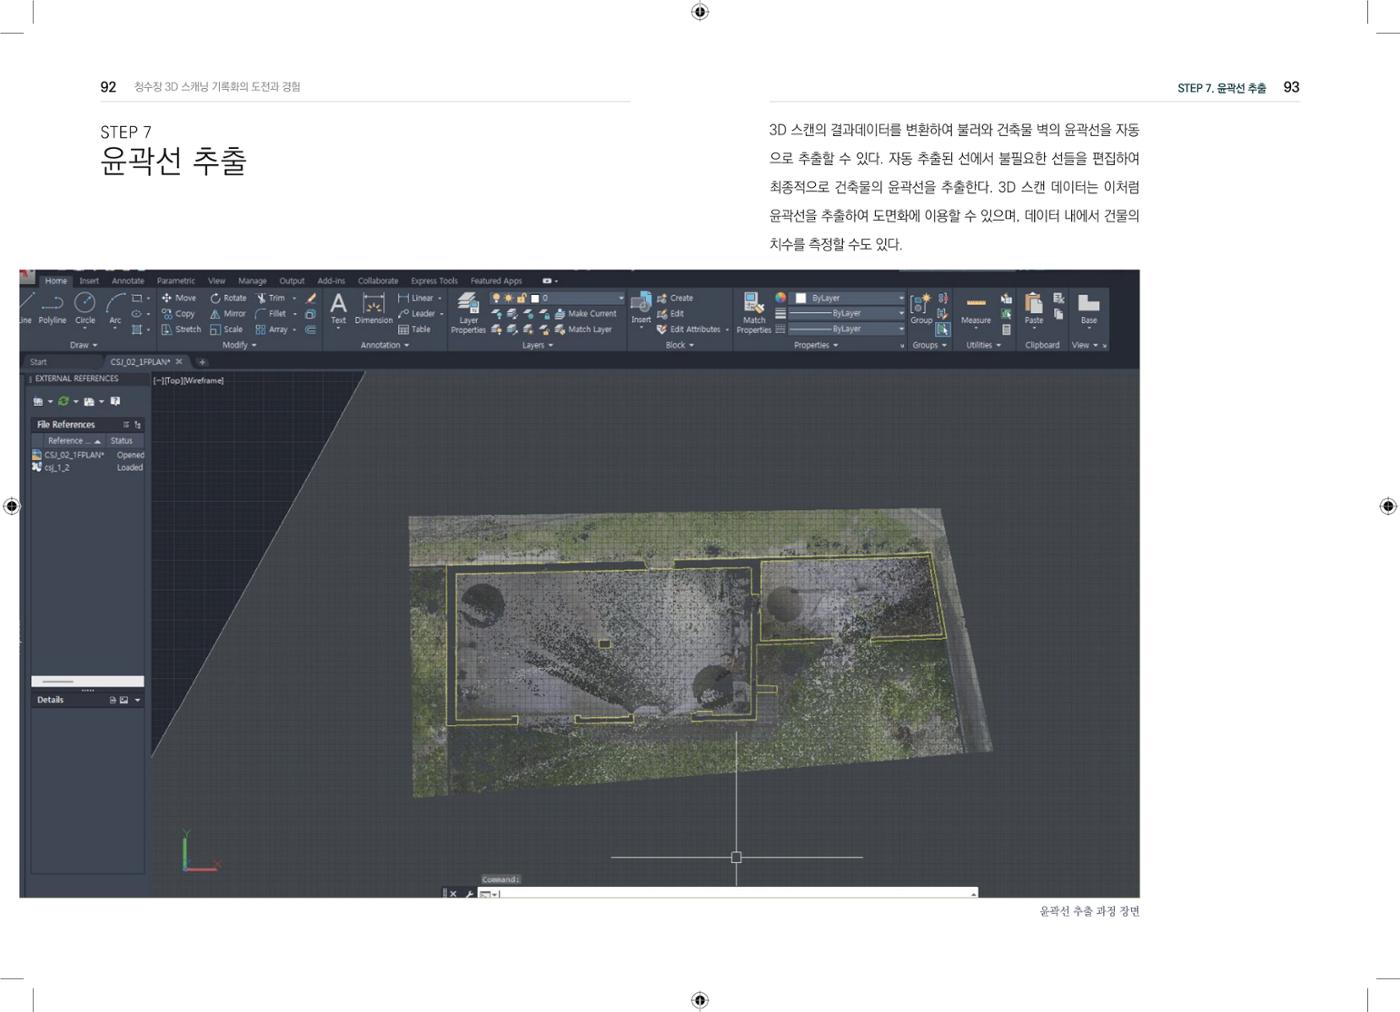
Task: Click the Paste clipboard tool
Action: 1034,308
